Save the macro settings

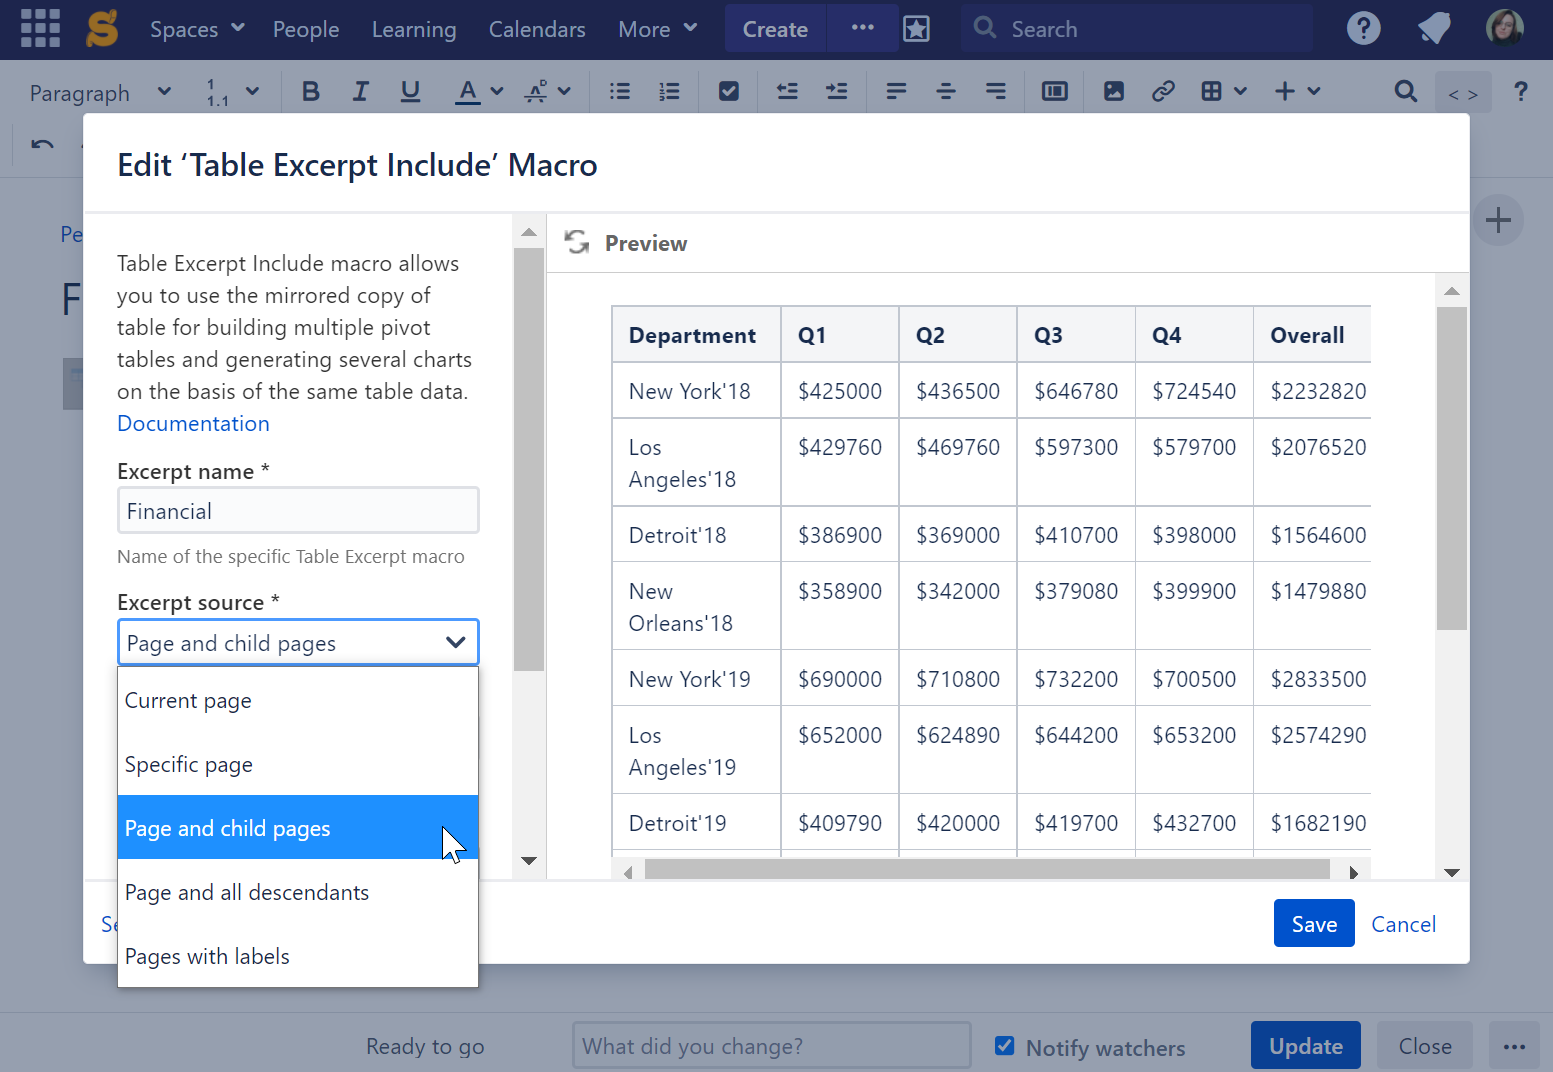[1313, 923]
